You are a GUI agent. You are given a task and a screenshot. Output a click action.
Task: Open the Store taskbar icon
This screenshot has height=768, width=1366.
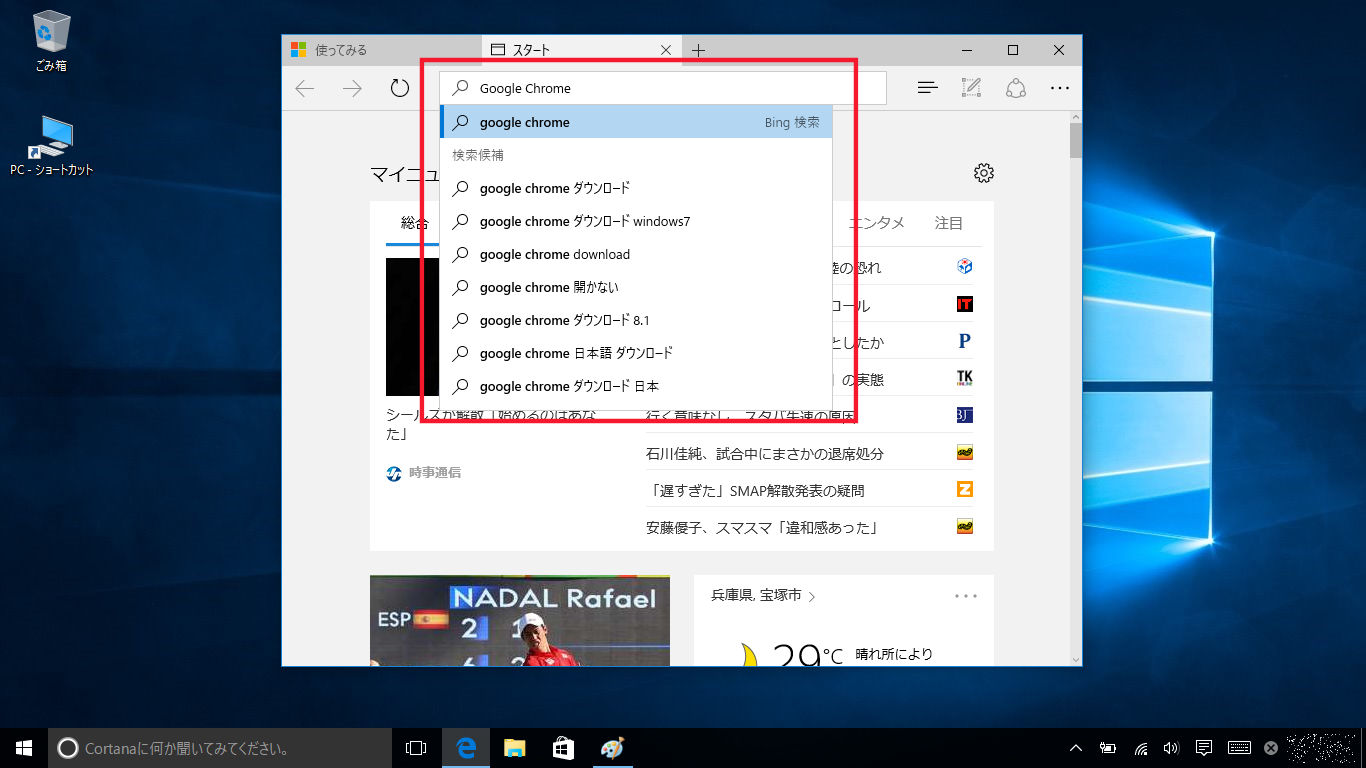(563, 748)
